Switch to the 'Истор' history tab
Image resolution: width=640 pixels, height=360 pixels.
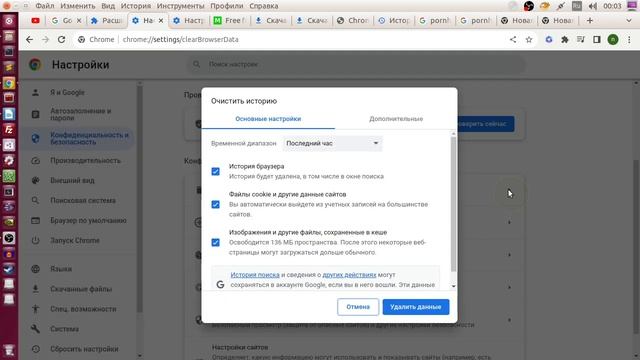click(394, 20)
